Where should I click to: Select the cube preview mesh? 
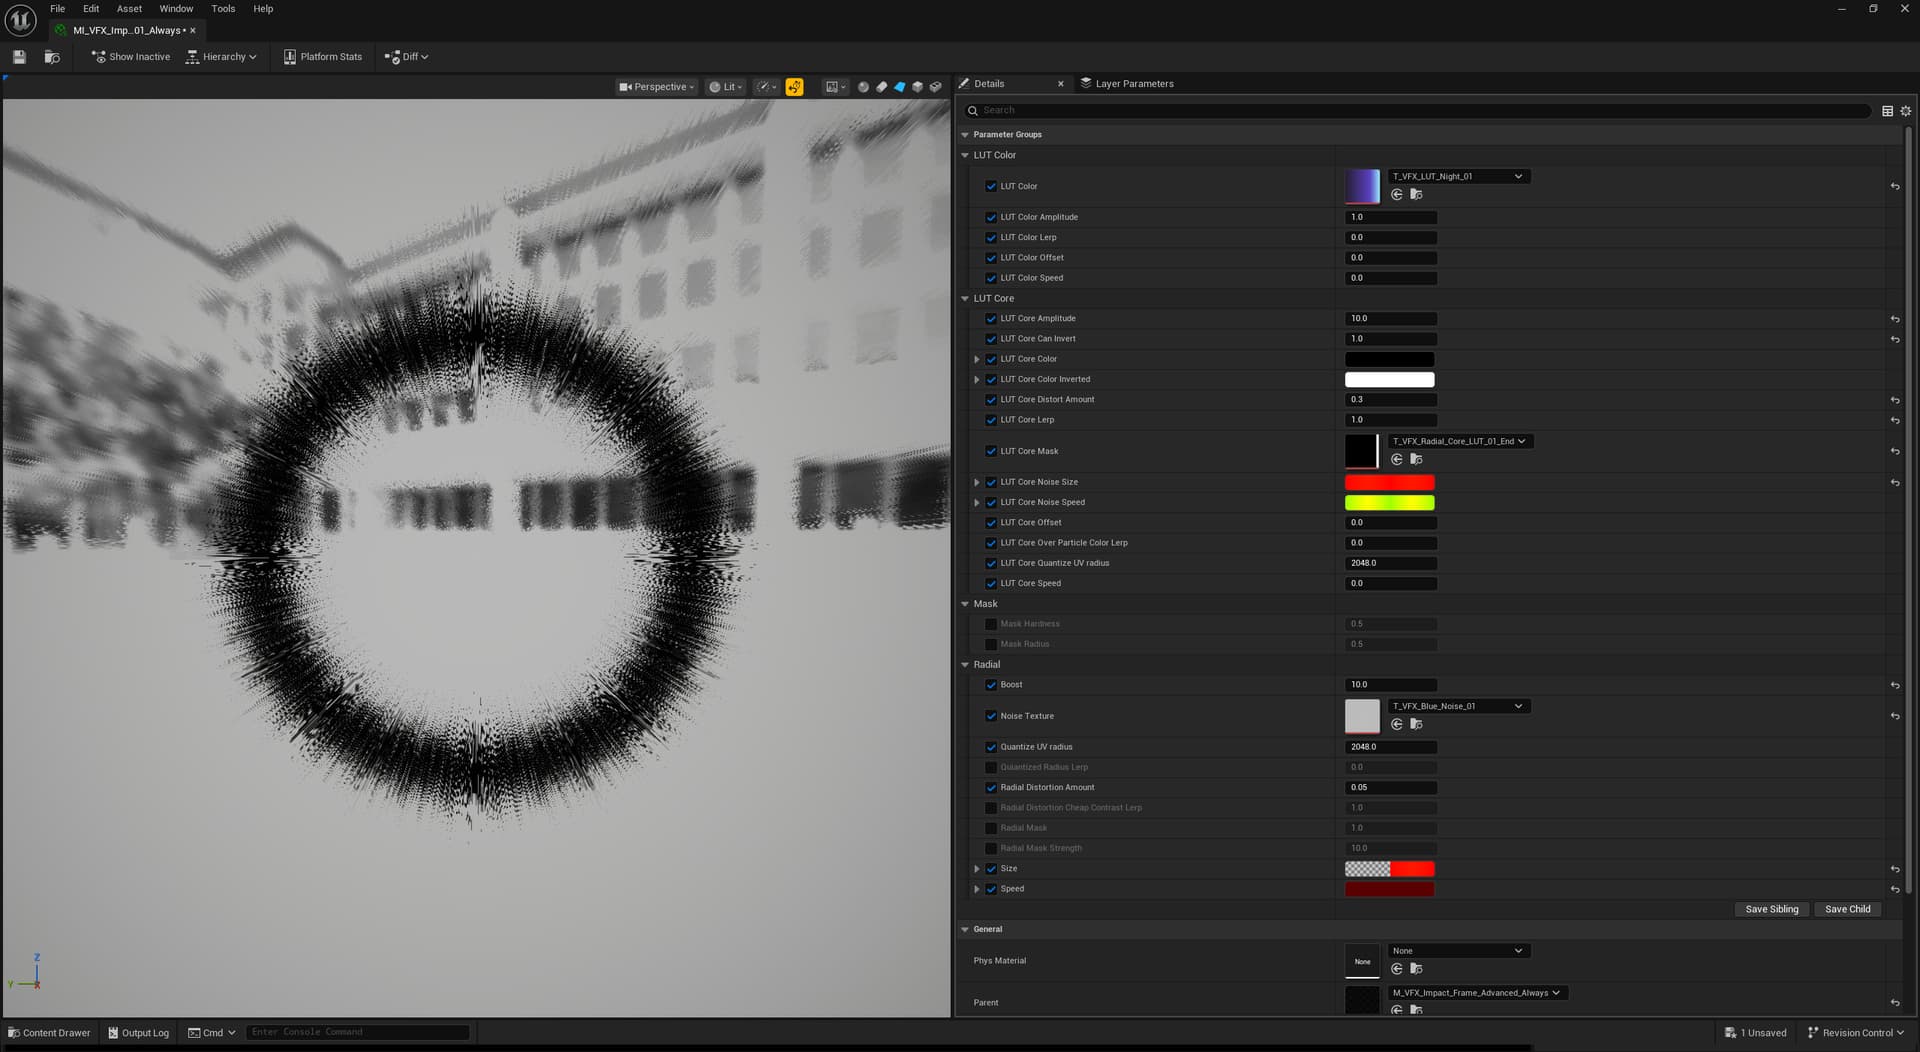(917, 87)
